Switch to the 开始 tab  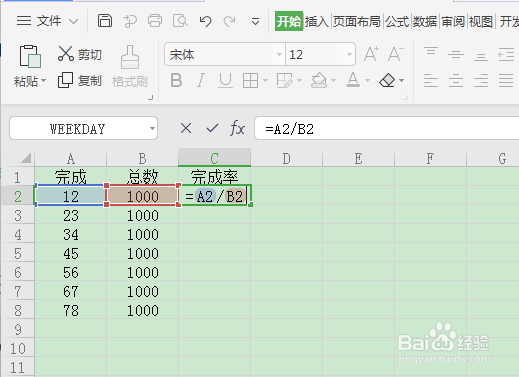click(x=289, y=21)
